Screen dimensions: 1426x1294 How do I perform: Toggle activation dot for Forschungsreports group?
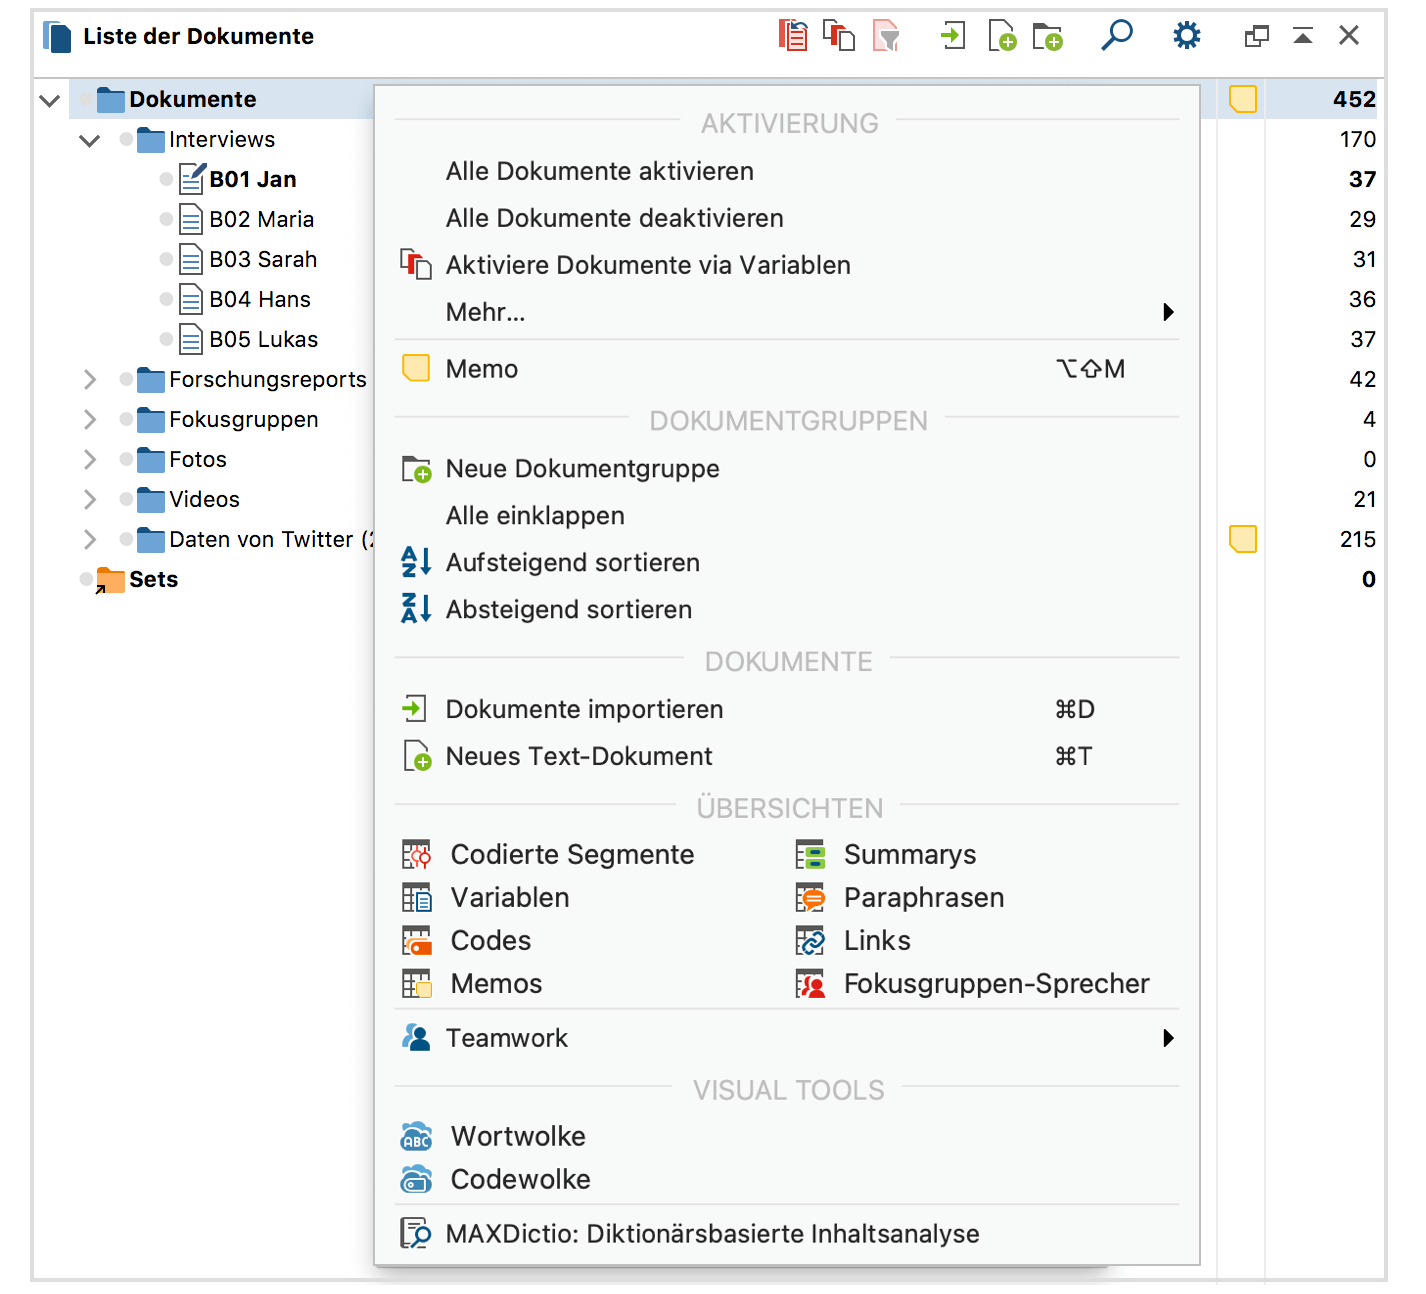click(x=126, y=379)
